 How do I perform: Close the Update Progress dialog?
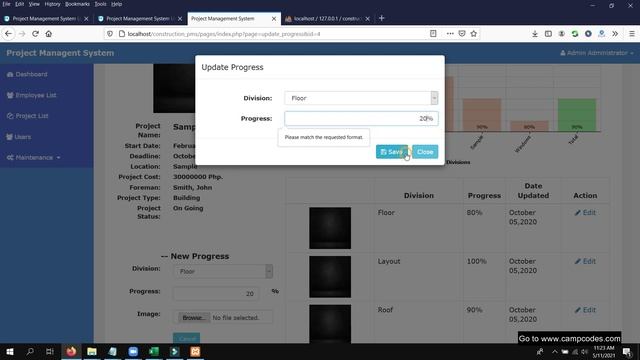425,152
